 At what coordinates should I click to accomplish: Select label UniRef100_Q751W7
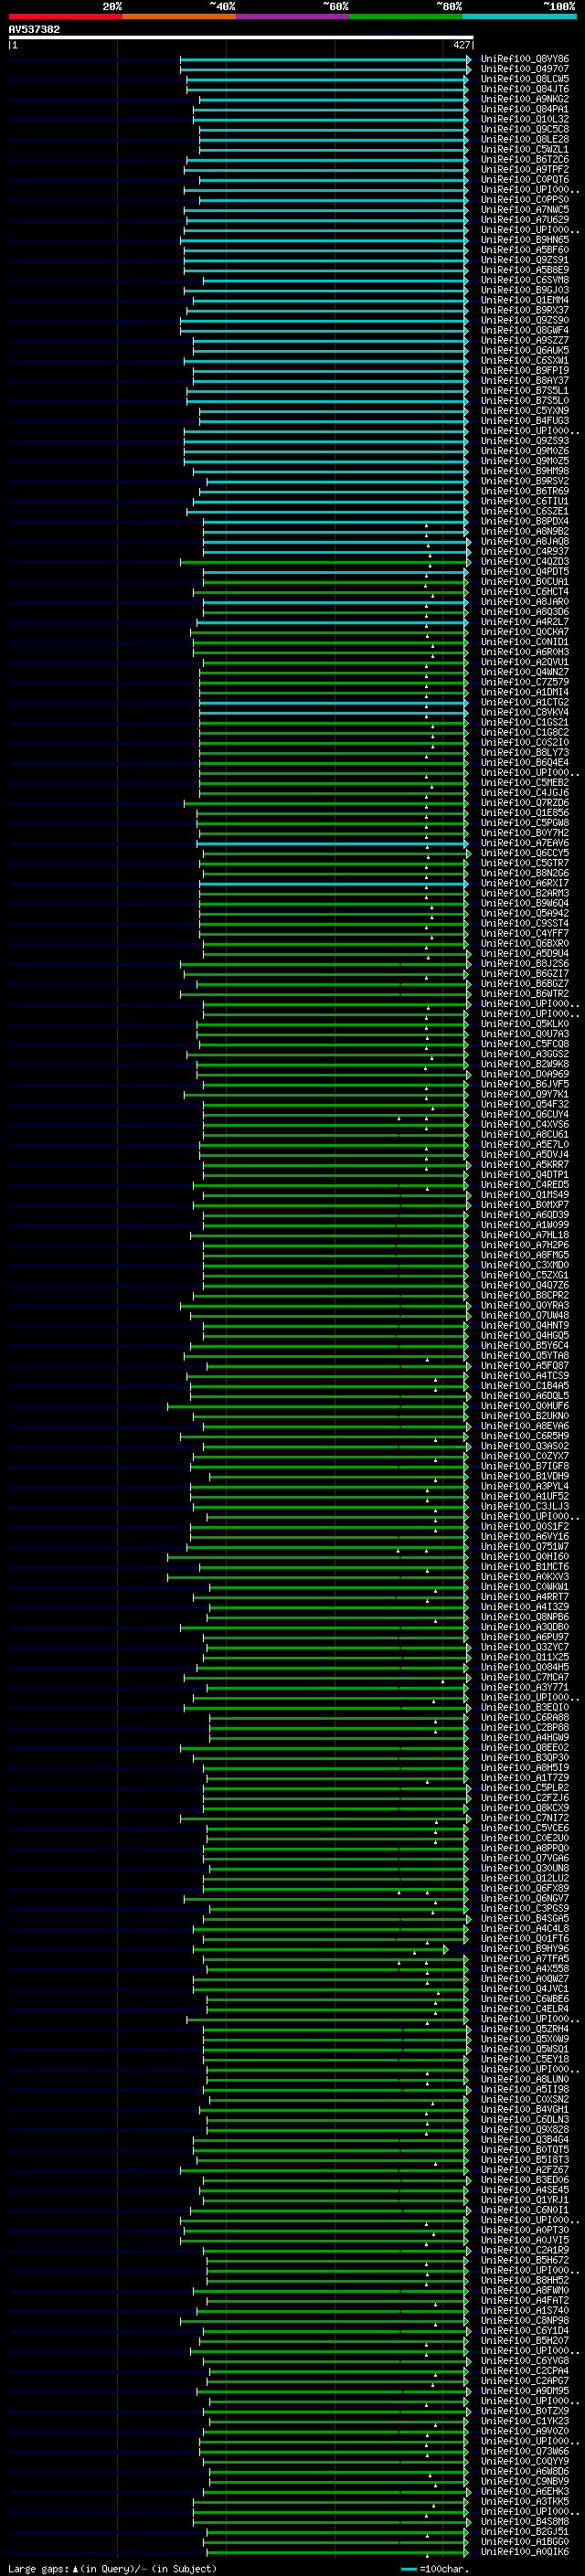point(525,1547)
